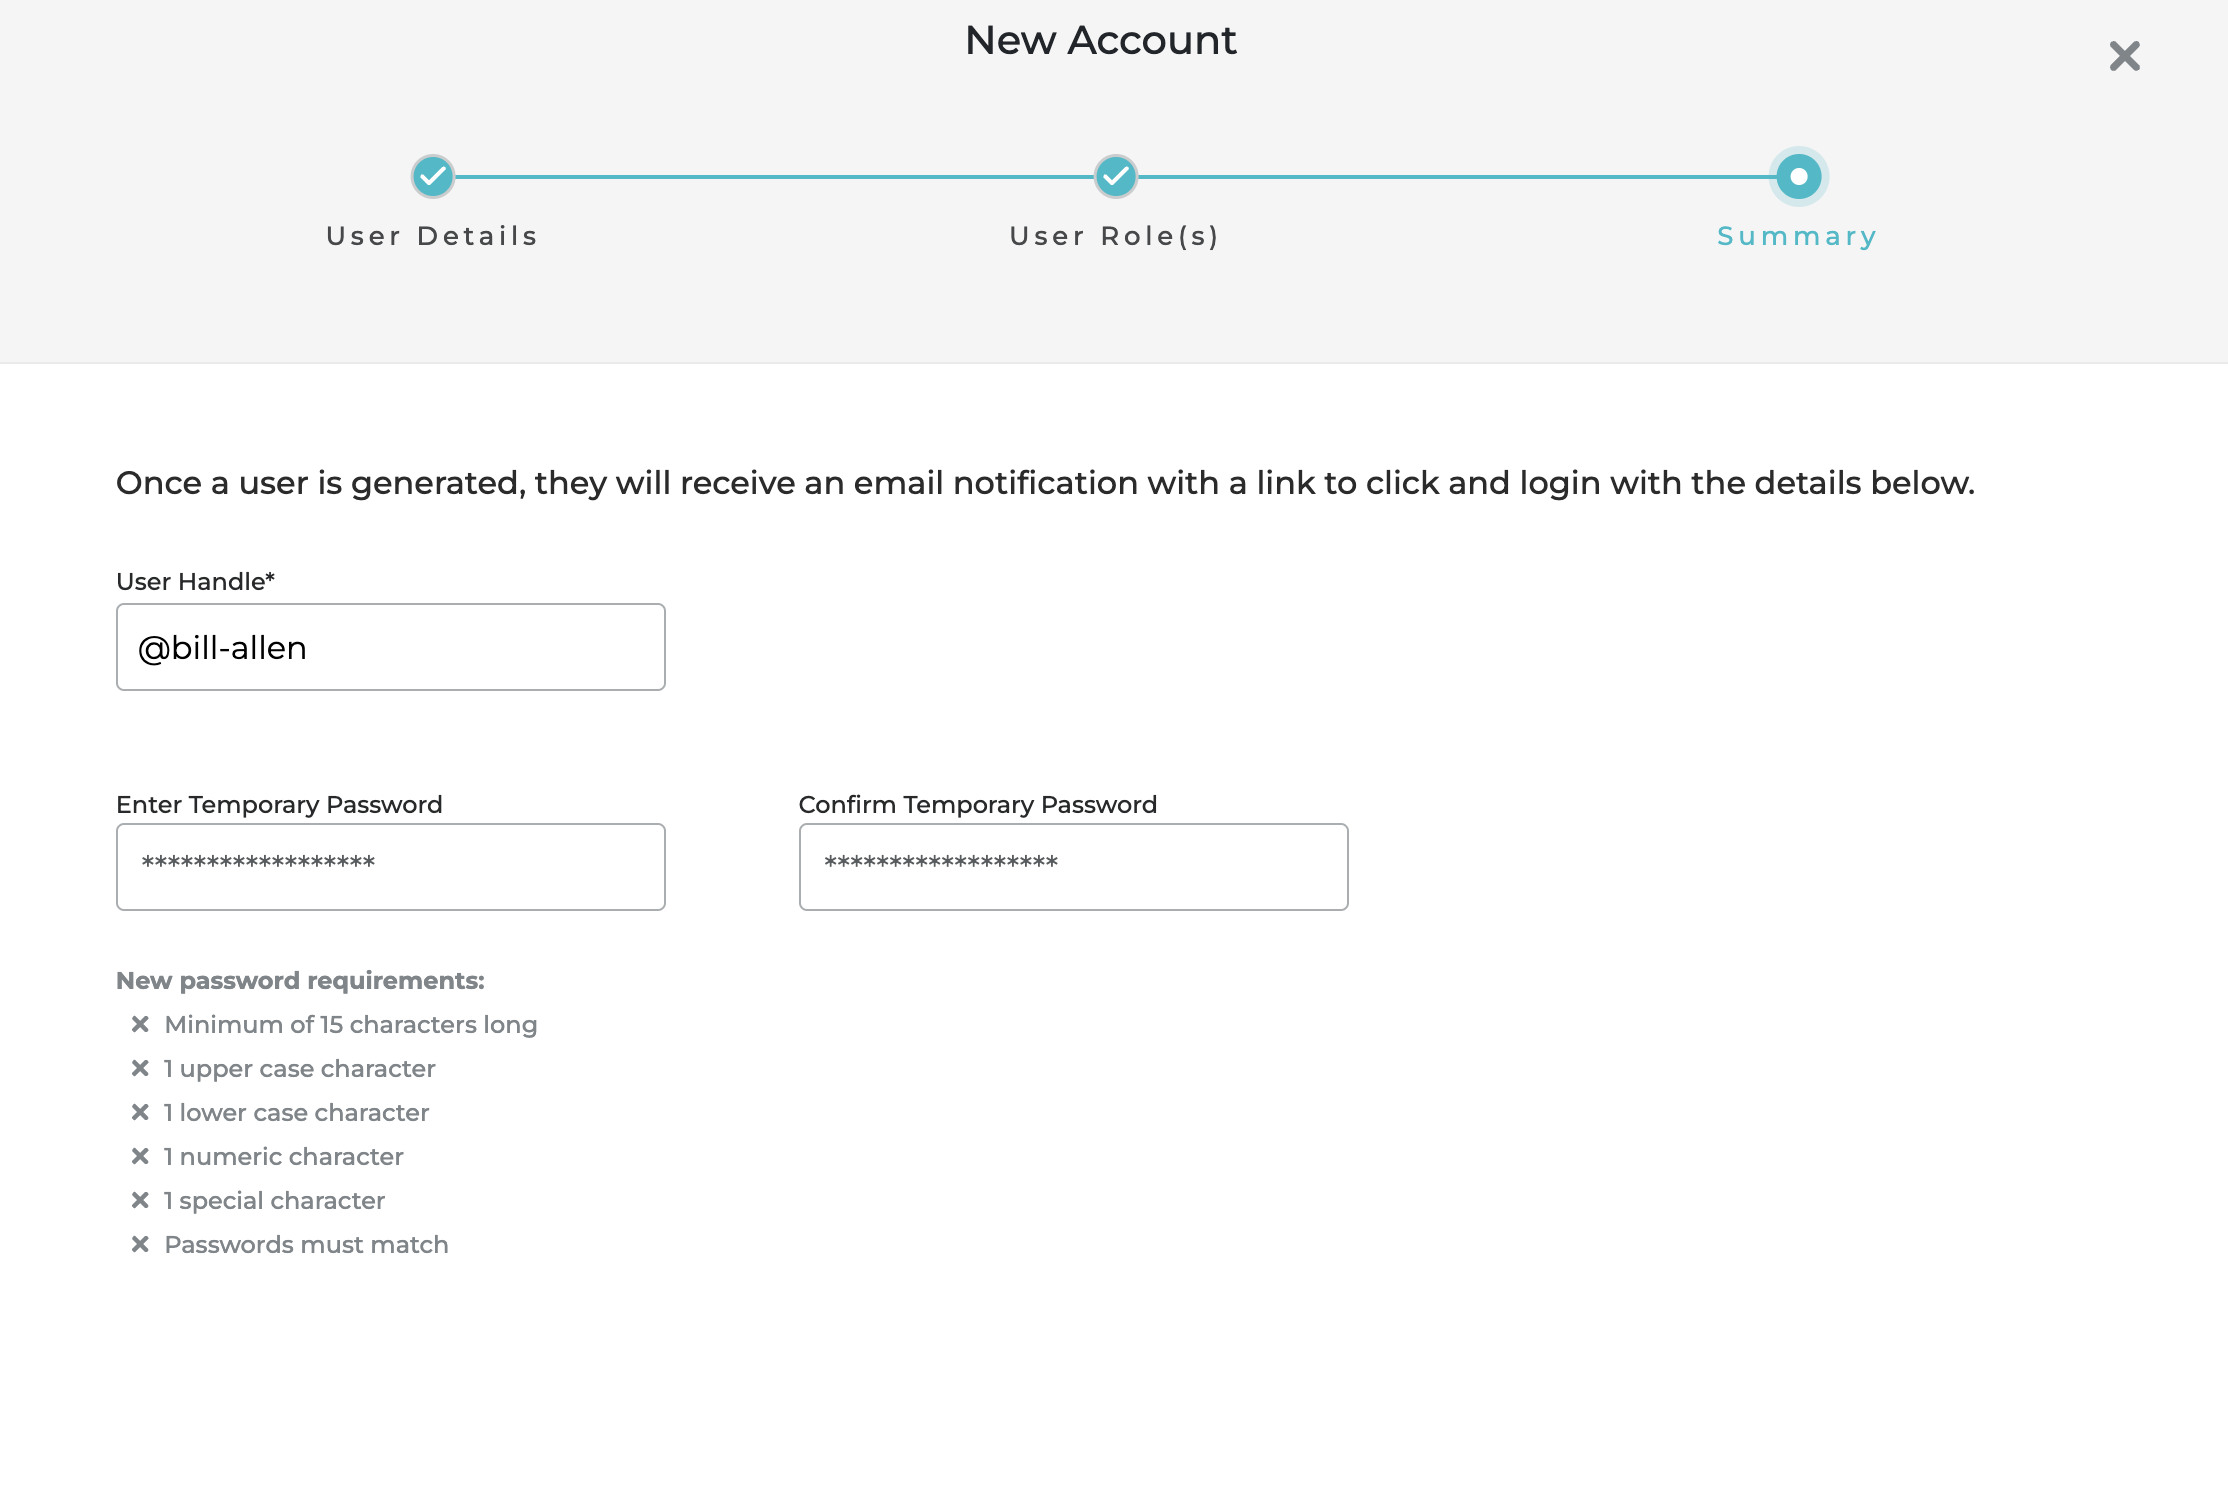Click the Passwords must match requirement text
The width and height of the screenshot is (2228, 1504).
pos(306,1244)
